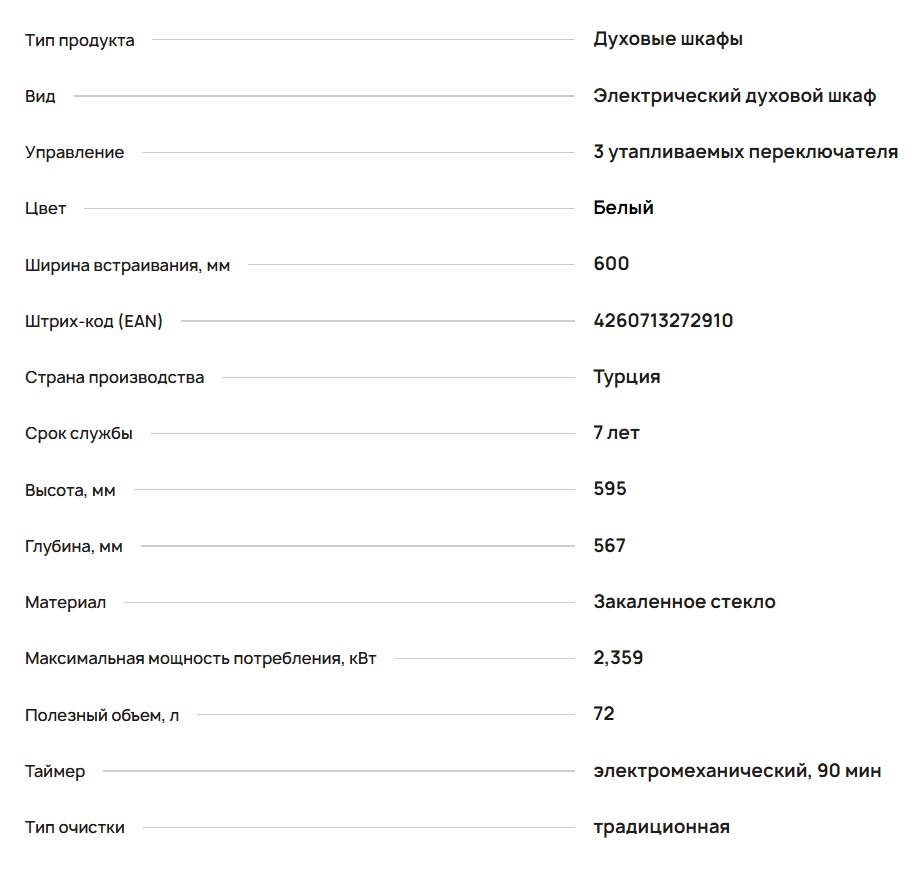Select the cleaning type "традиционная"

pyautogui.click(x=661, y=827)
